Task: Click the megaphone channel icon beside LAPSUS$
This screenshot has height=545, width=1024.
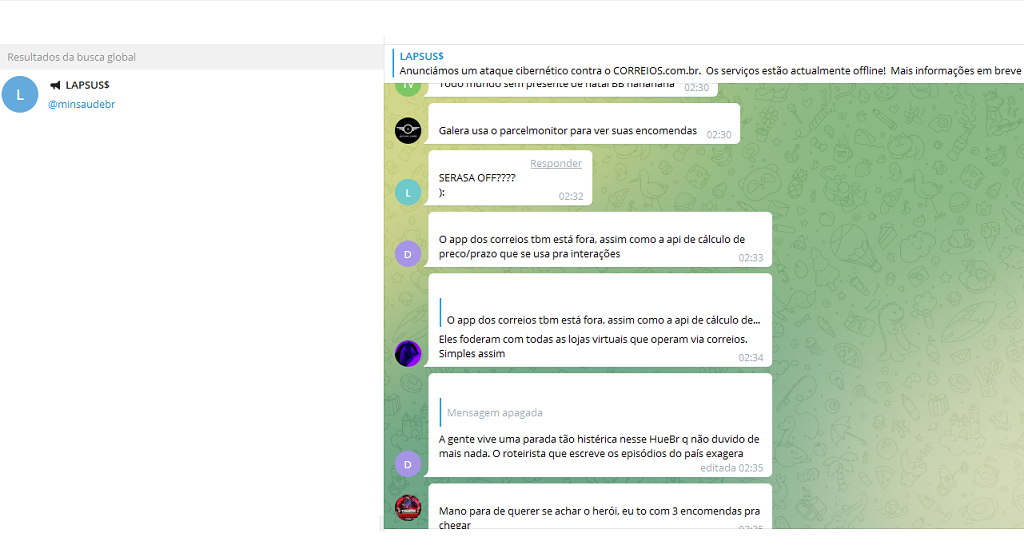Action: click(x=55, y=85)
